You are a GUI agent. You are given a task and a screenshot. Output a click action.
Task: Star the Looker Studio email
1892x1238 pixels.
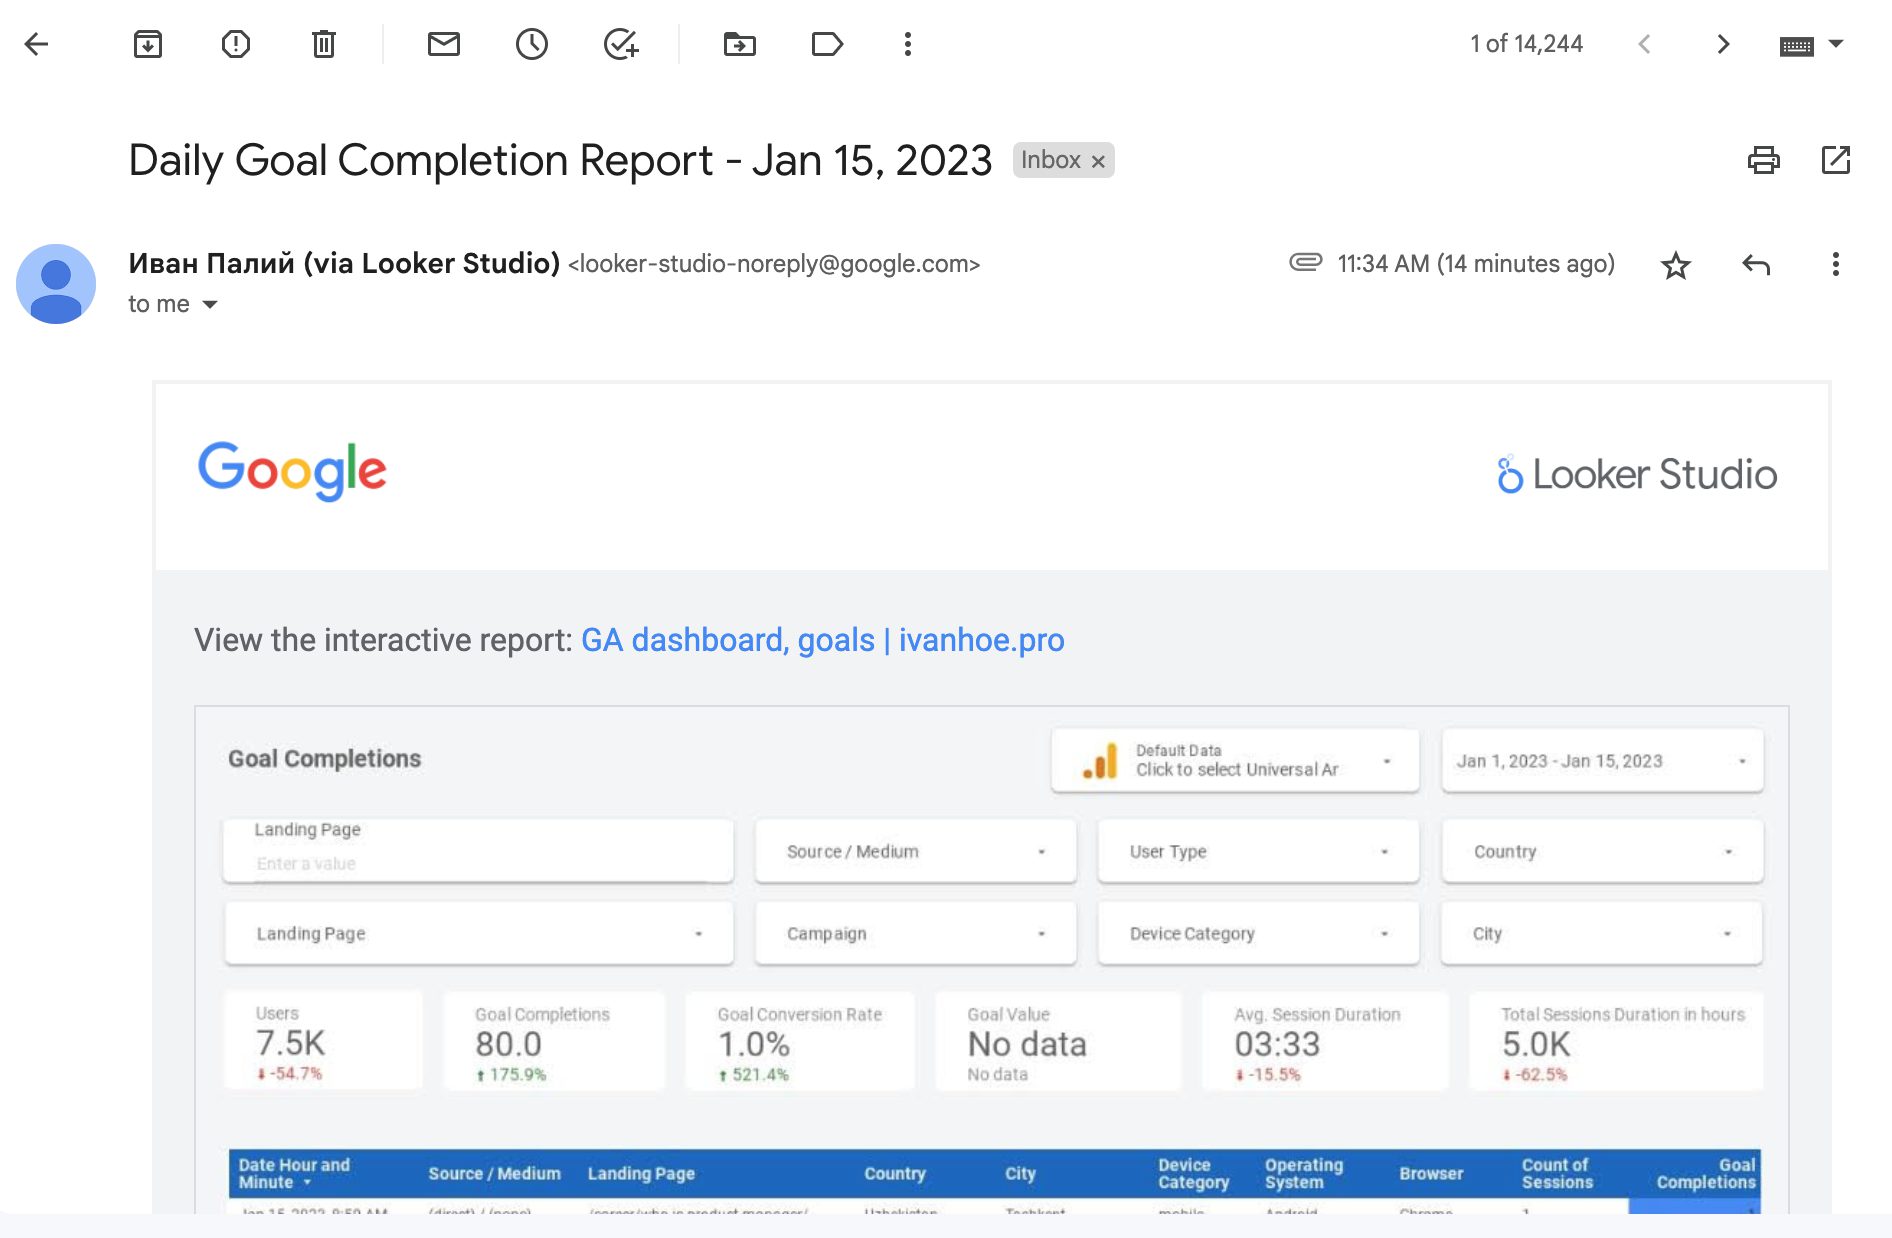coord(1675,265)
